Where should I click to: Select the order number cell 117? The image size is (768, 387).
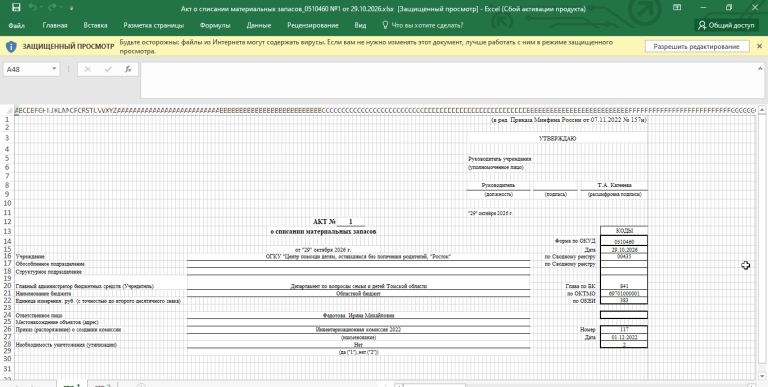[624, 330]
